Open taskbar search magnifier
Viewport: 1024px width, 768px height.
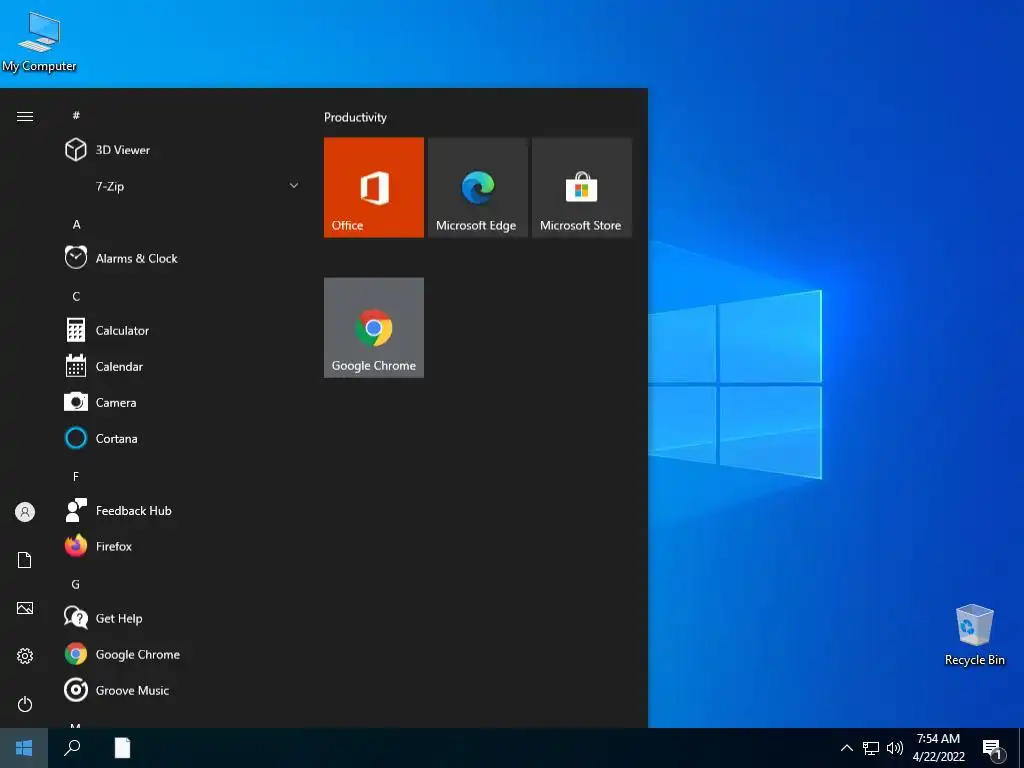point(72,748)
